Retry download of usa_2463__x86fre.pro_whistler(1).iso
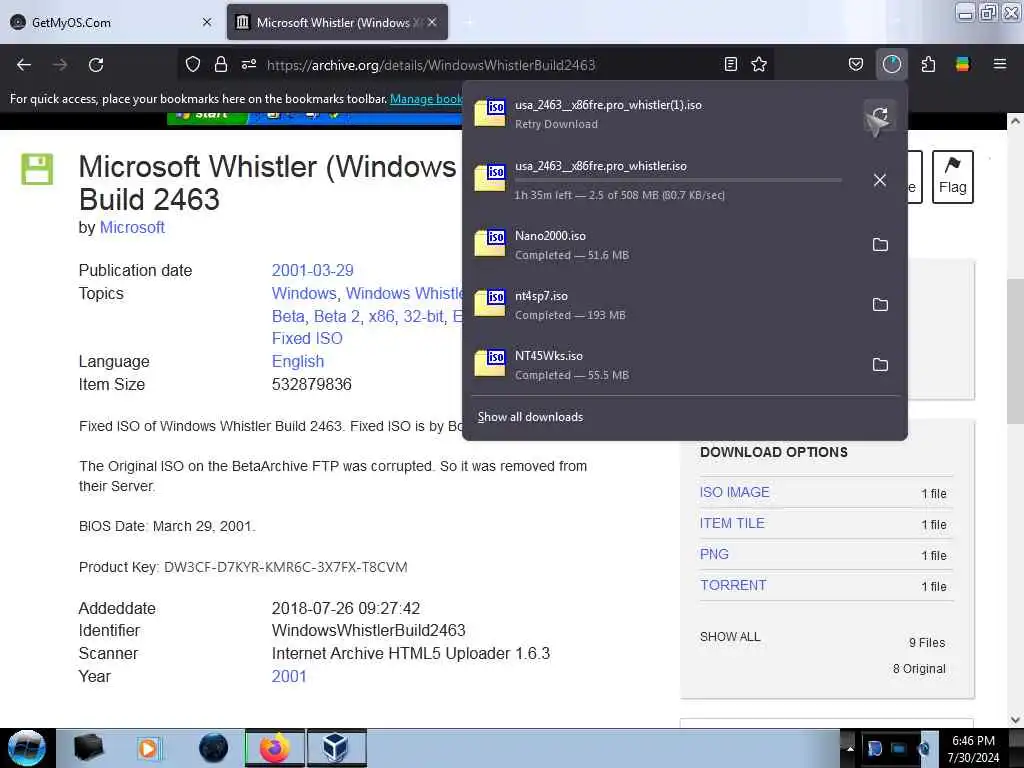This screenshot has width=1024, height=768. click(880, 116)
